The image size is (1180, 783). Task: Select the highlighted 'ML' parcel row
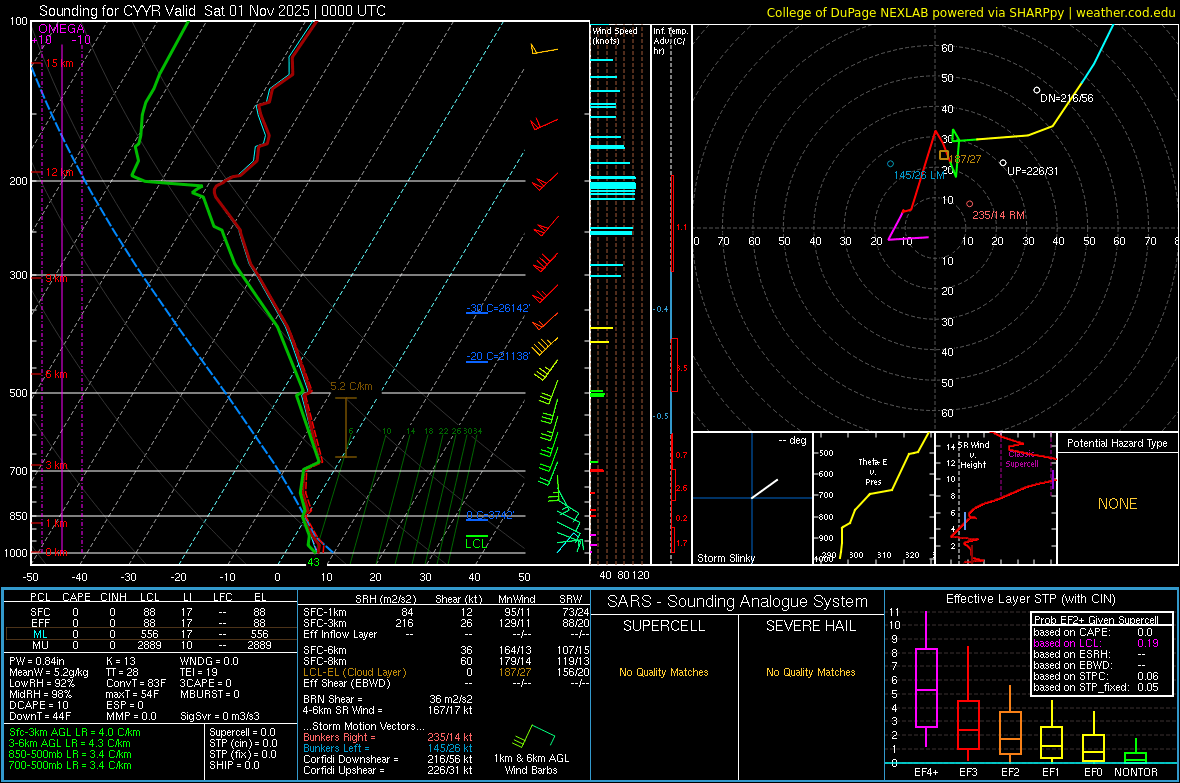pyautogui.click(x=149, y=634)
